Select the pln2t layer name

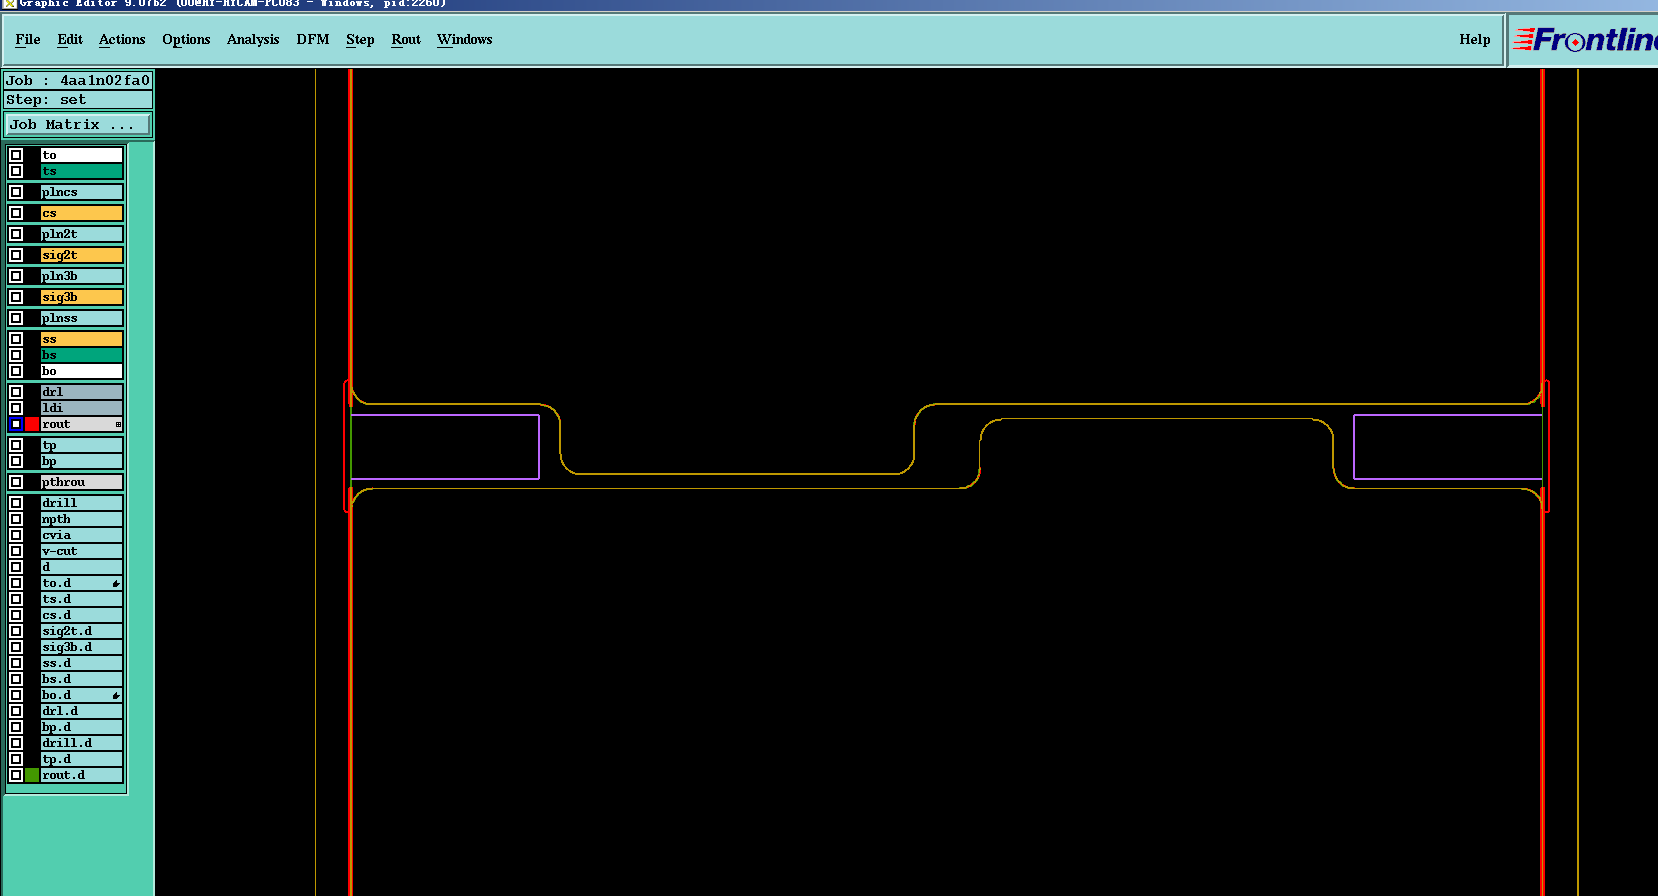click(x=82, y=234)
